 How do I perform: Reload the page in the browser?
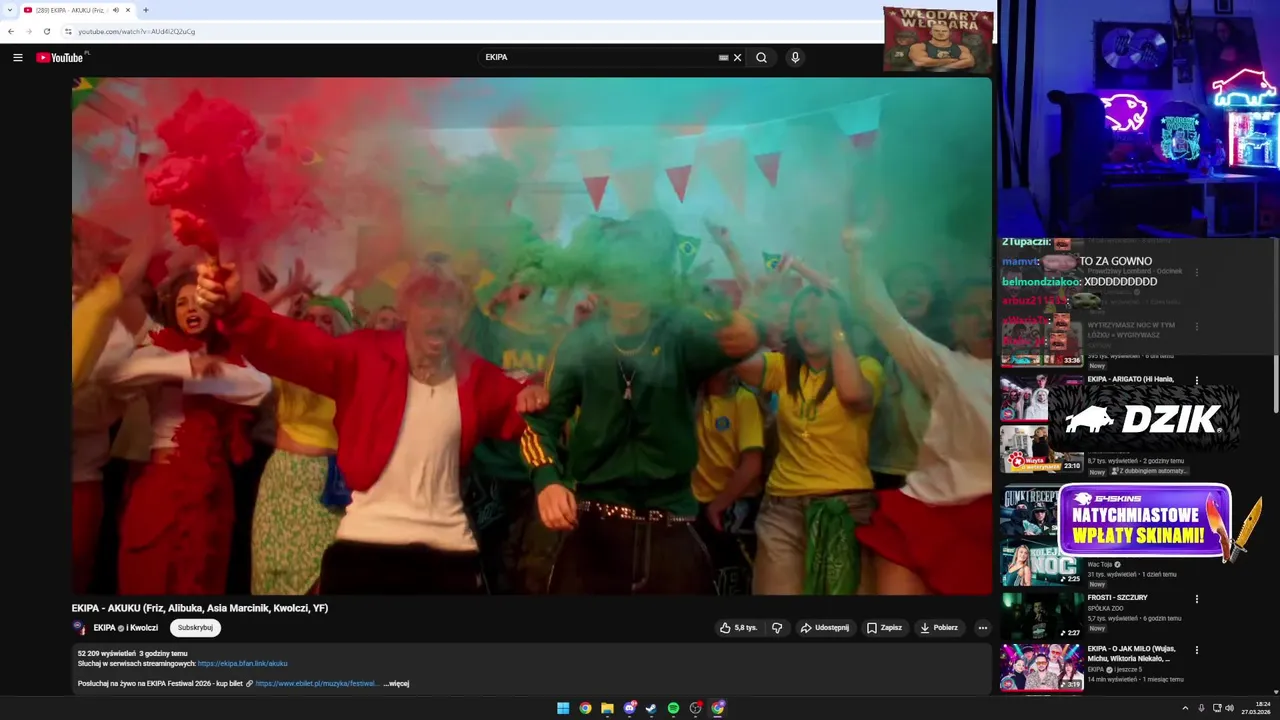point(46,31)
